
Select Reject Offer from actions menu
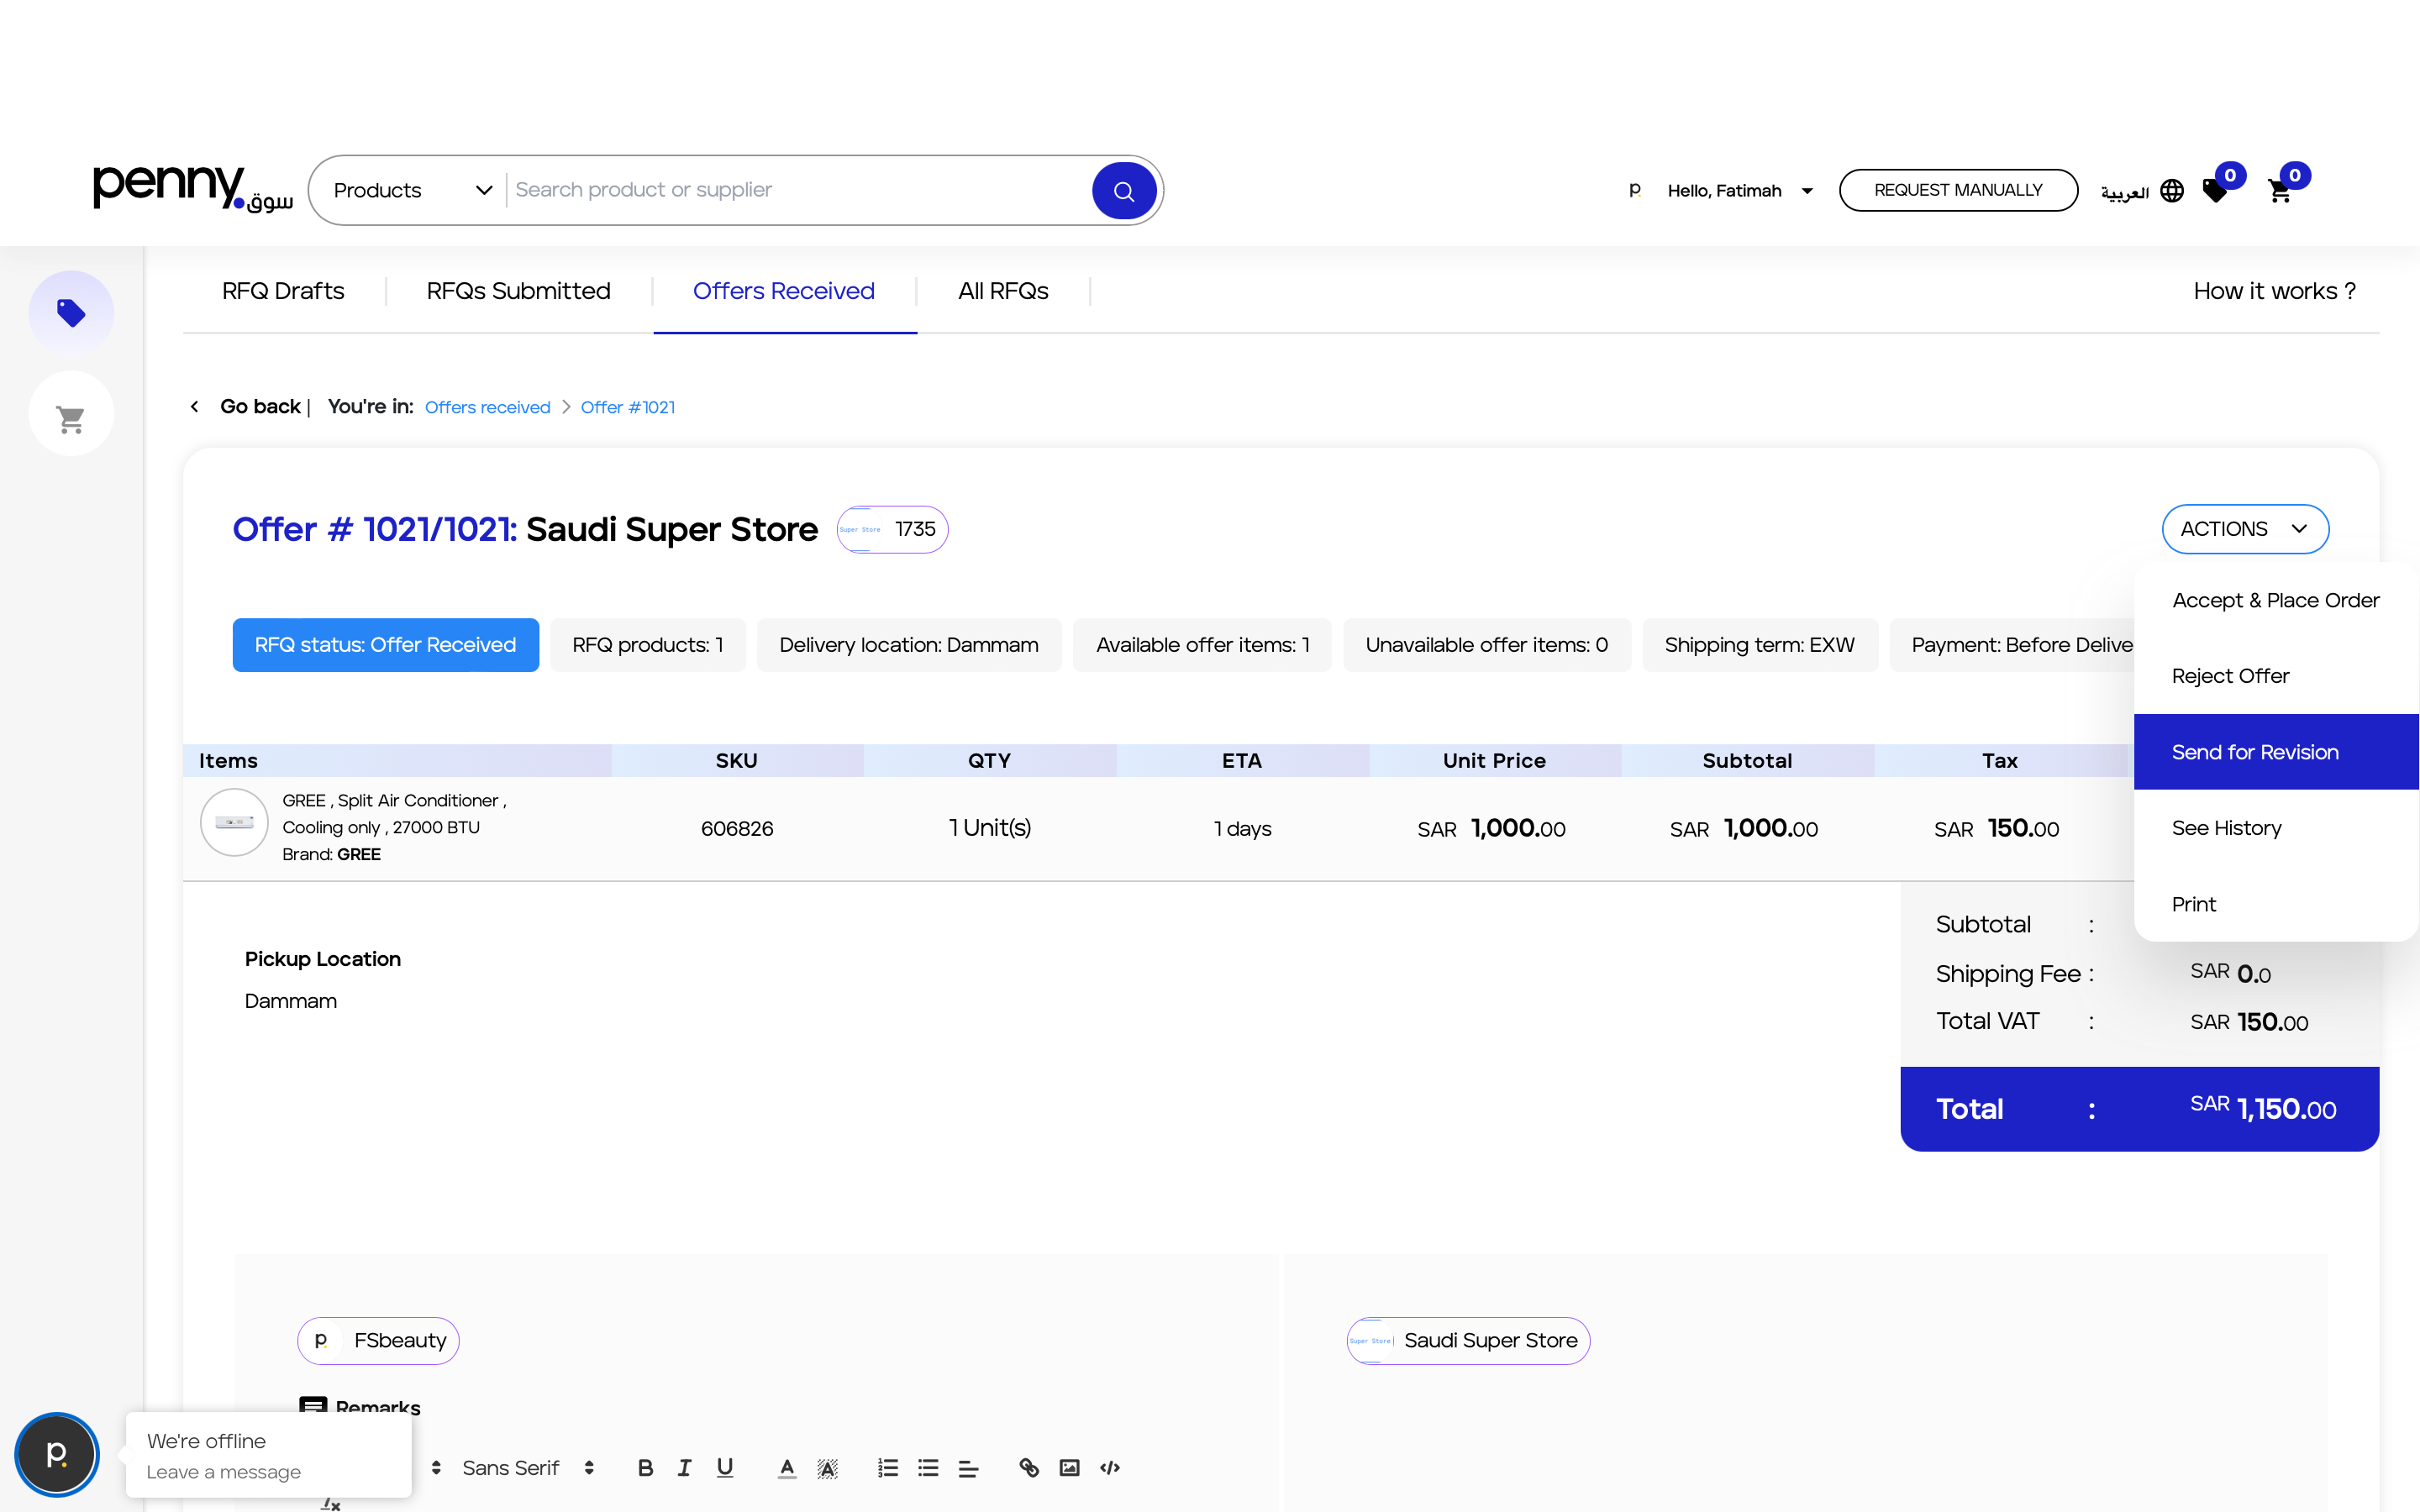coord(2275,676)
